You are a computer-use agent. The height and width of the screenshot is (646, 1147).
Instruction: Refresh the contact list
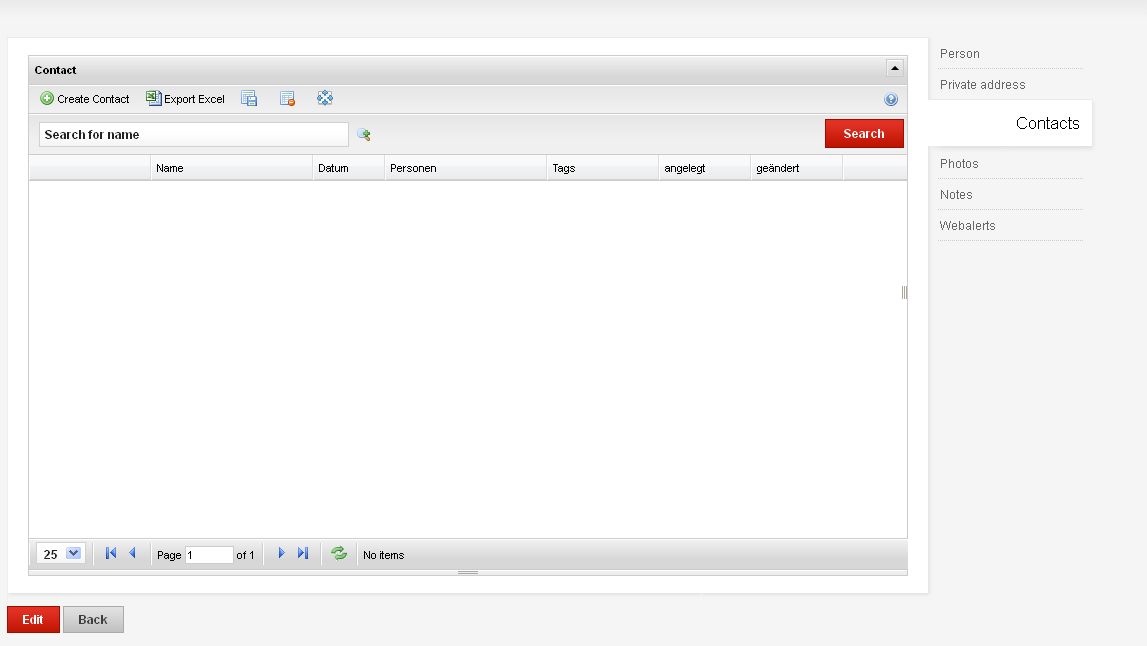tap(339, 554)
